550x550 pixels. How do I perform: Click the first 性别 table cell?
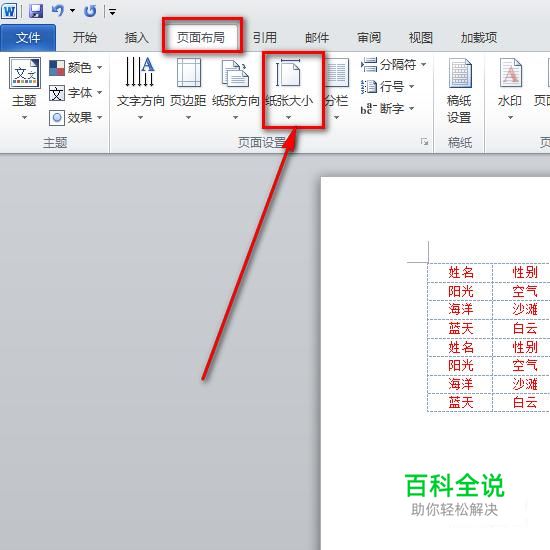(x=524, y=273)
